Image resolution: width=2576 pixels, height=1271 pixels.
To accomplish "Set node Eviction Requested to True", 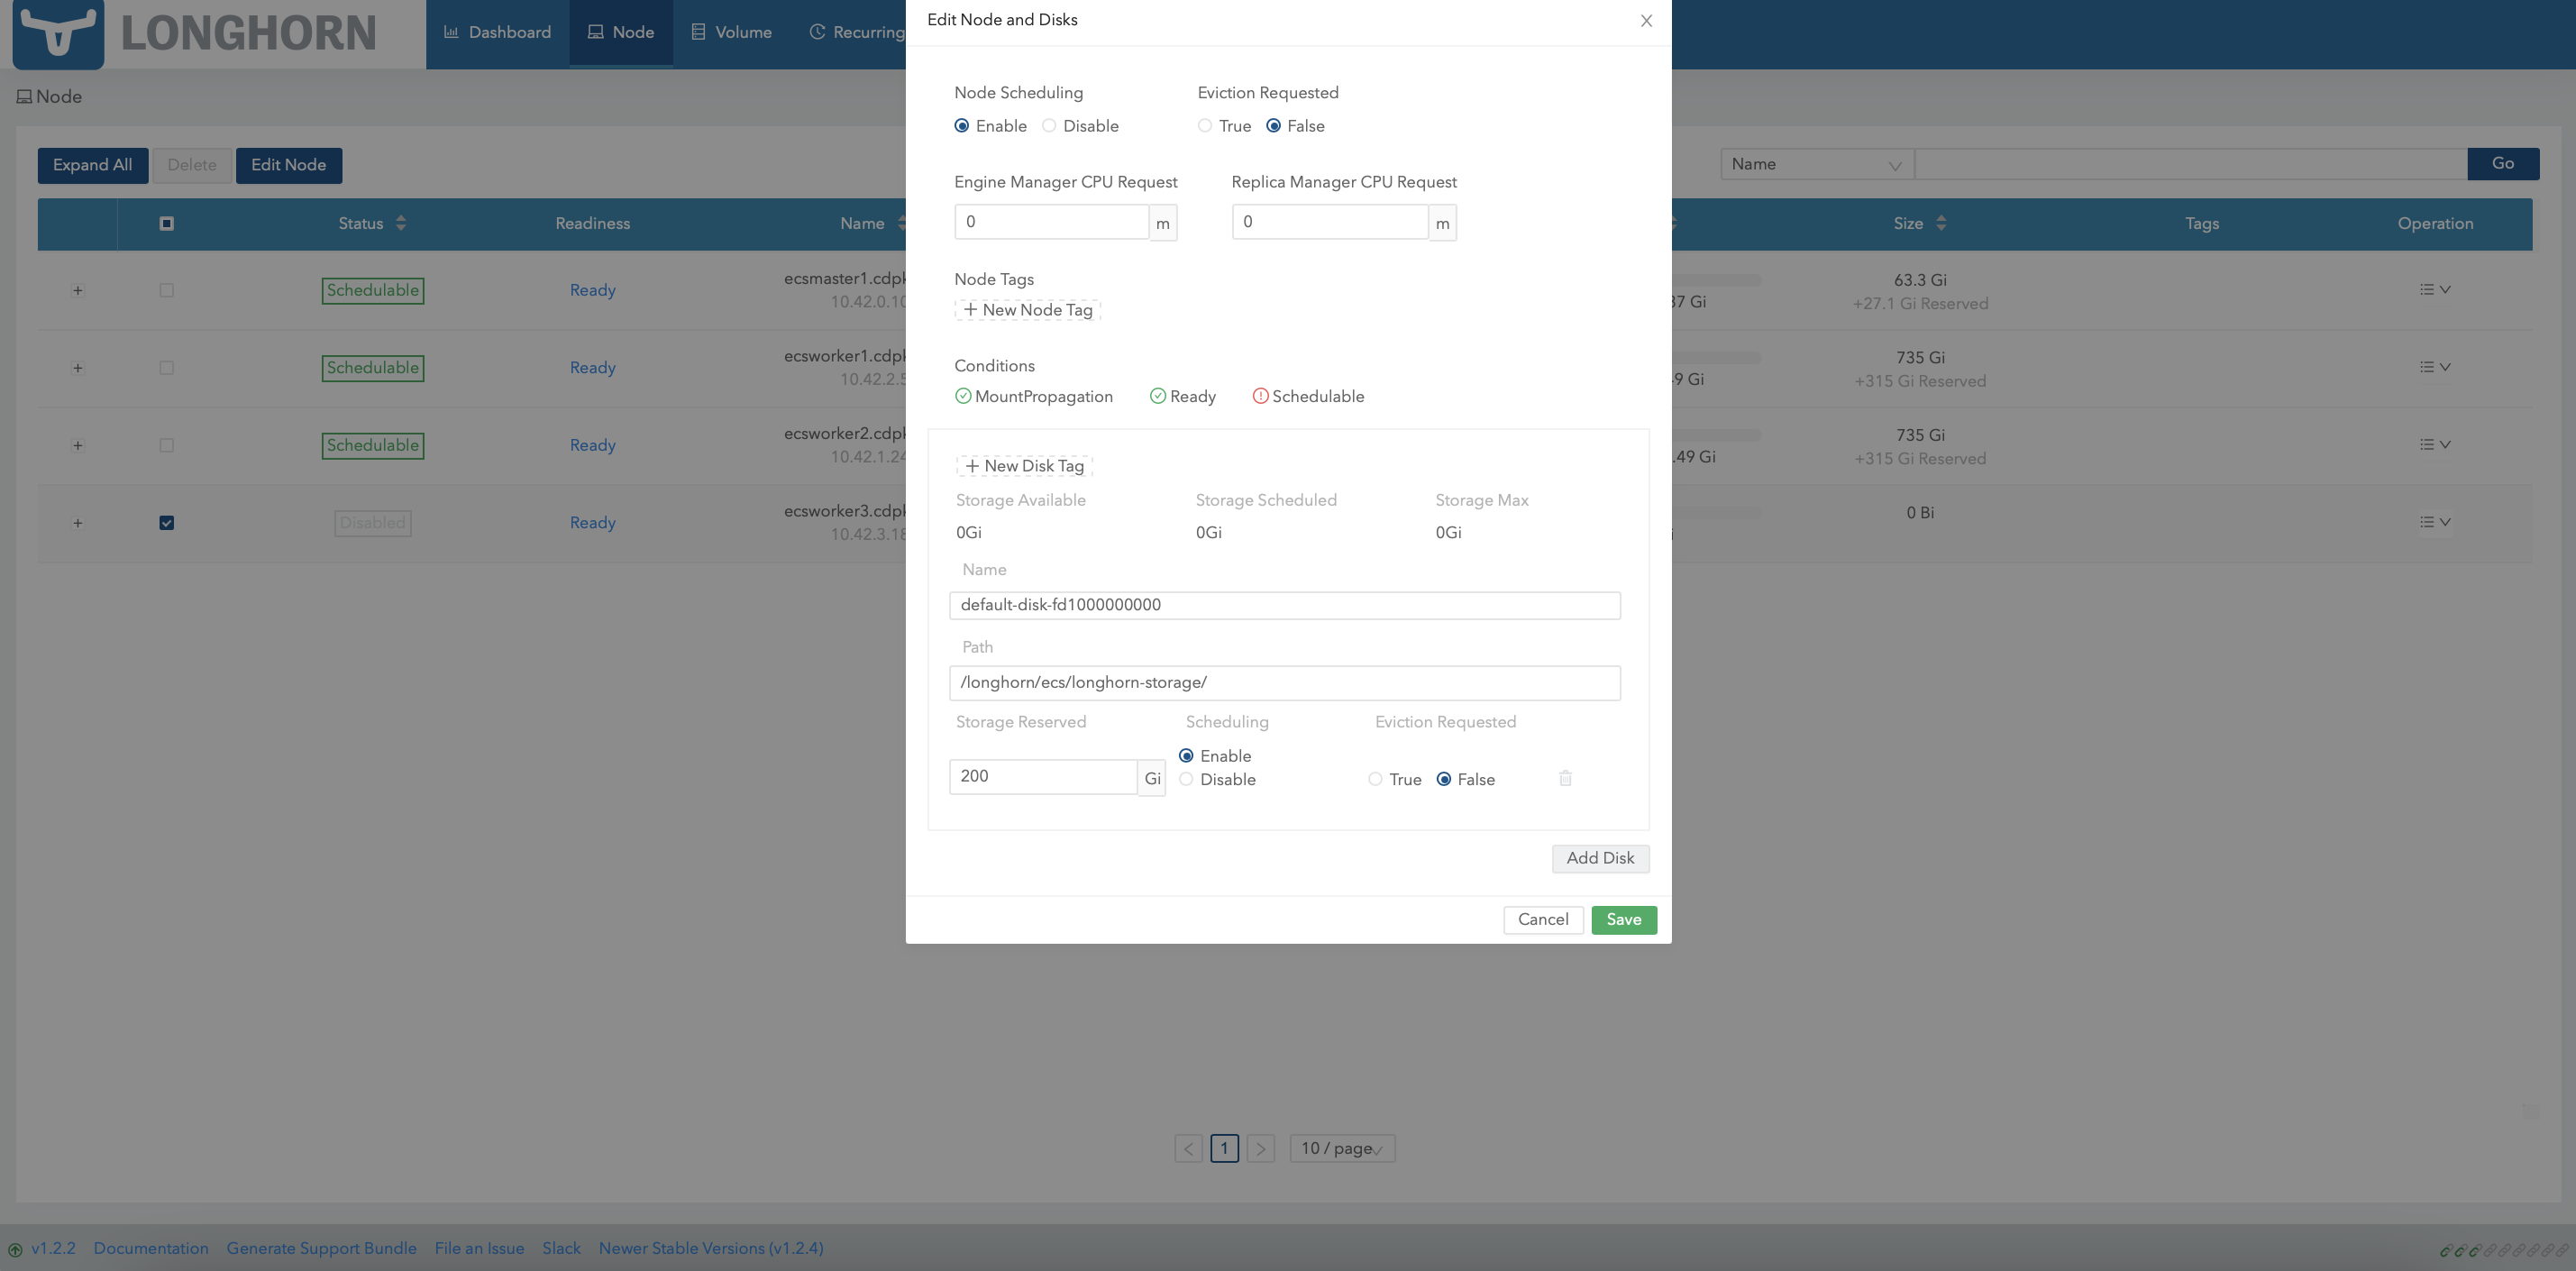I will pos(1205,126).
